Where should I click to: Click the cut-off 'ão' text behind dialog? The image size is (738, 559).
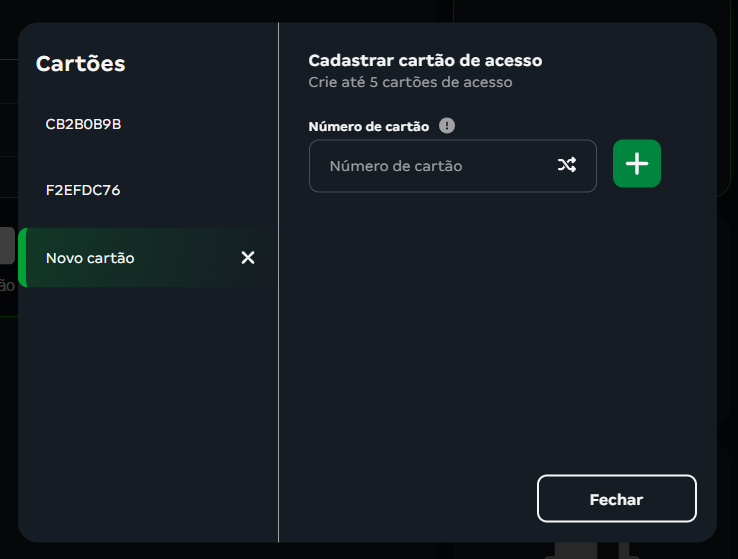tap(7, 286)
